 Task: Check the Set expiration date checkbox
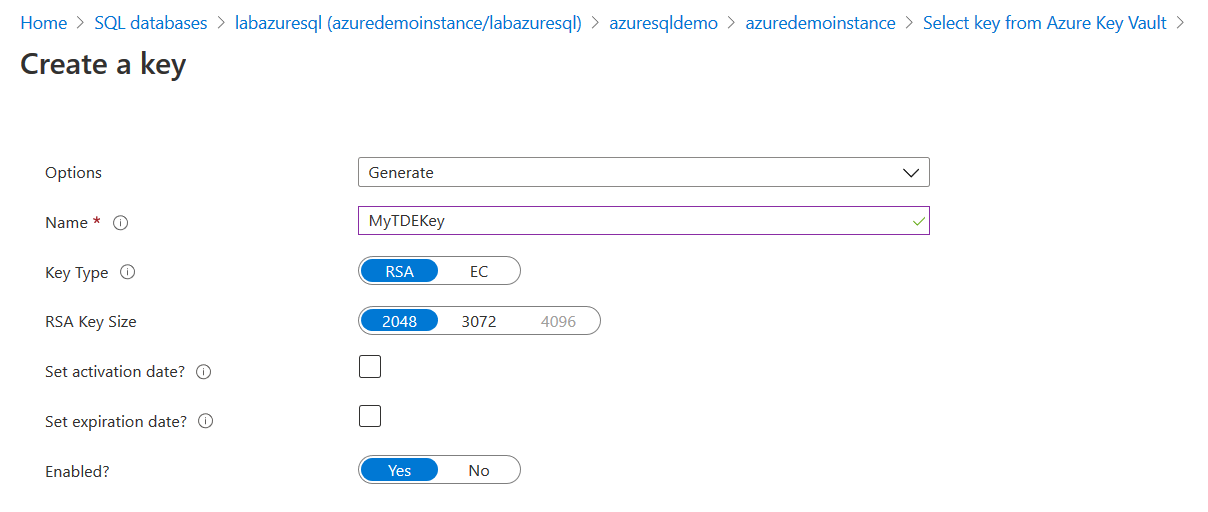(x=370, y=416)
